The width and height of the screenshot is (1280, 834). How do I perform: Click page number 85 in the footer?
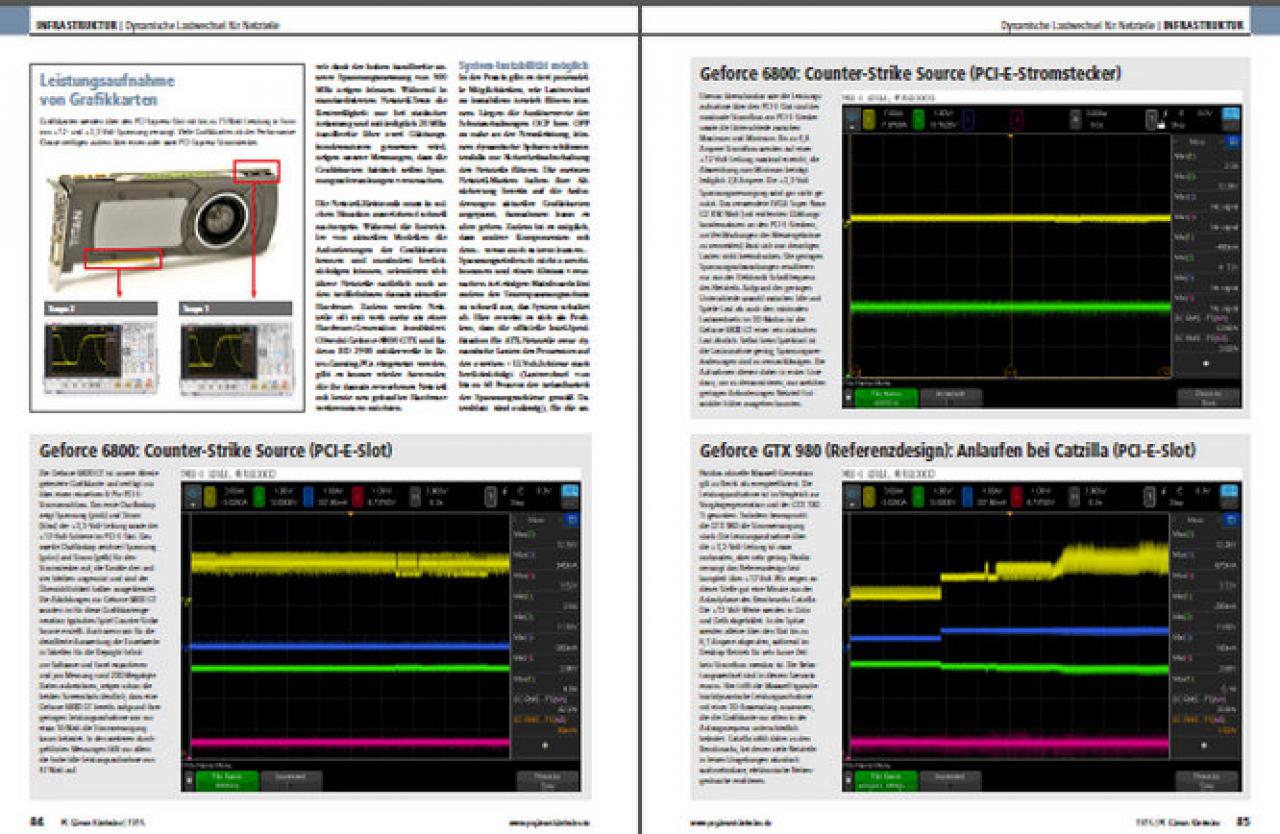pos(1242,822)
